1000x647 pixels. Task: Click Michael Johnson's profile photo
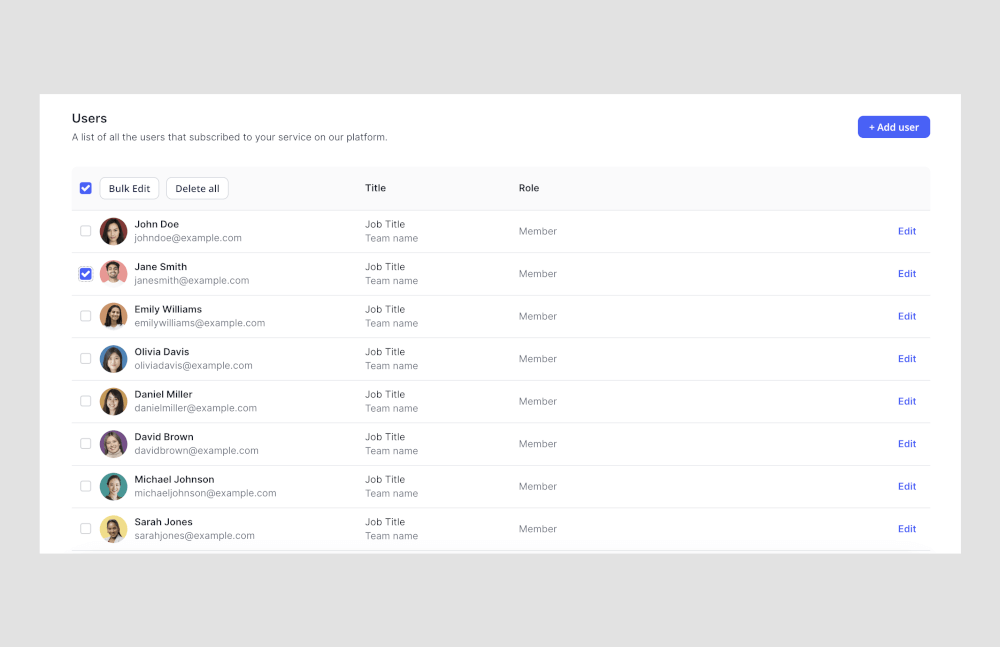pyautogui.click(x=113, y=486)
